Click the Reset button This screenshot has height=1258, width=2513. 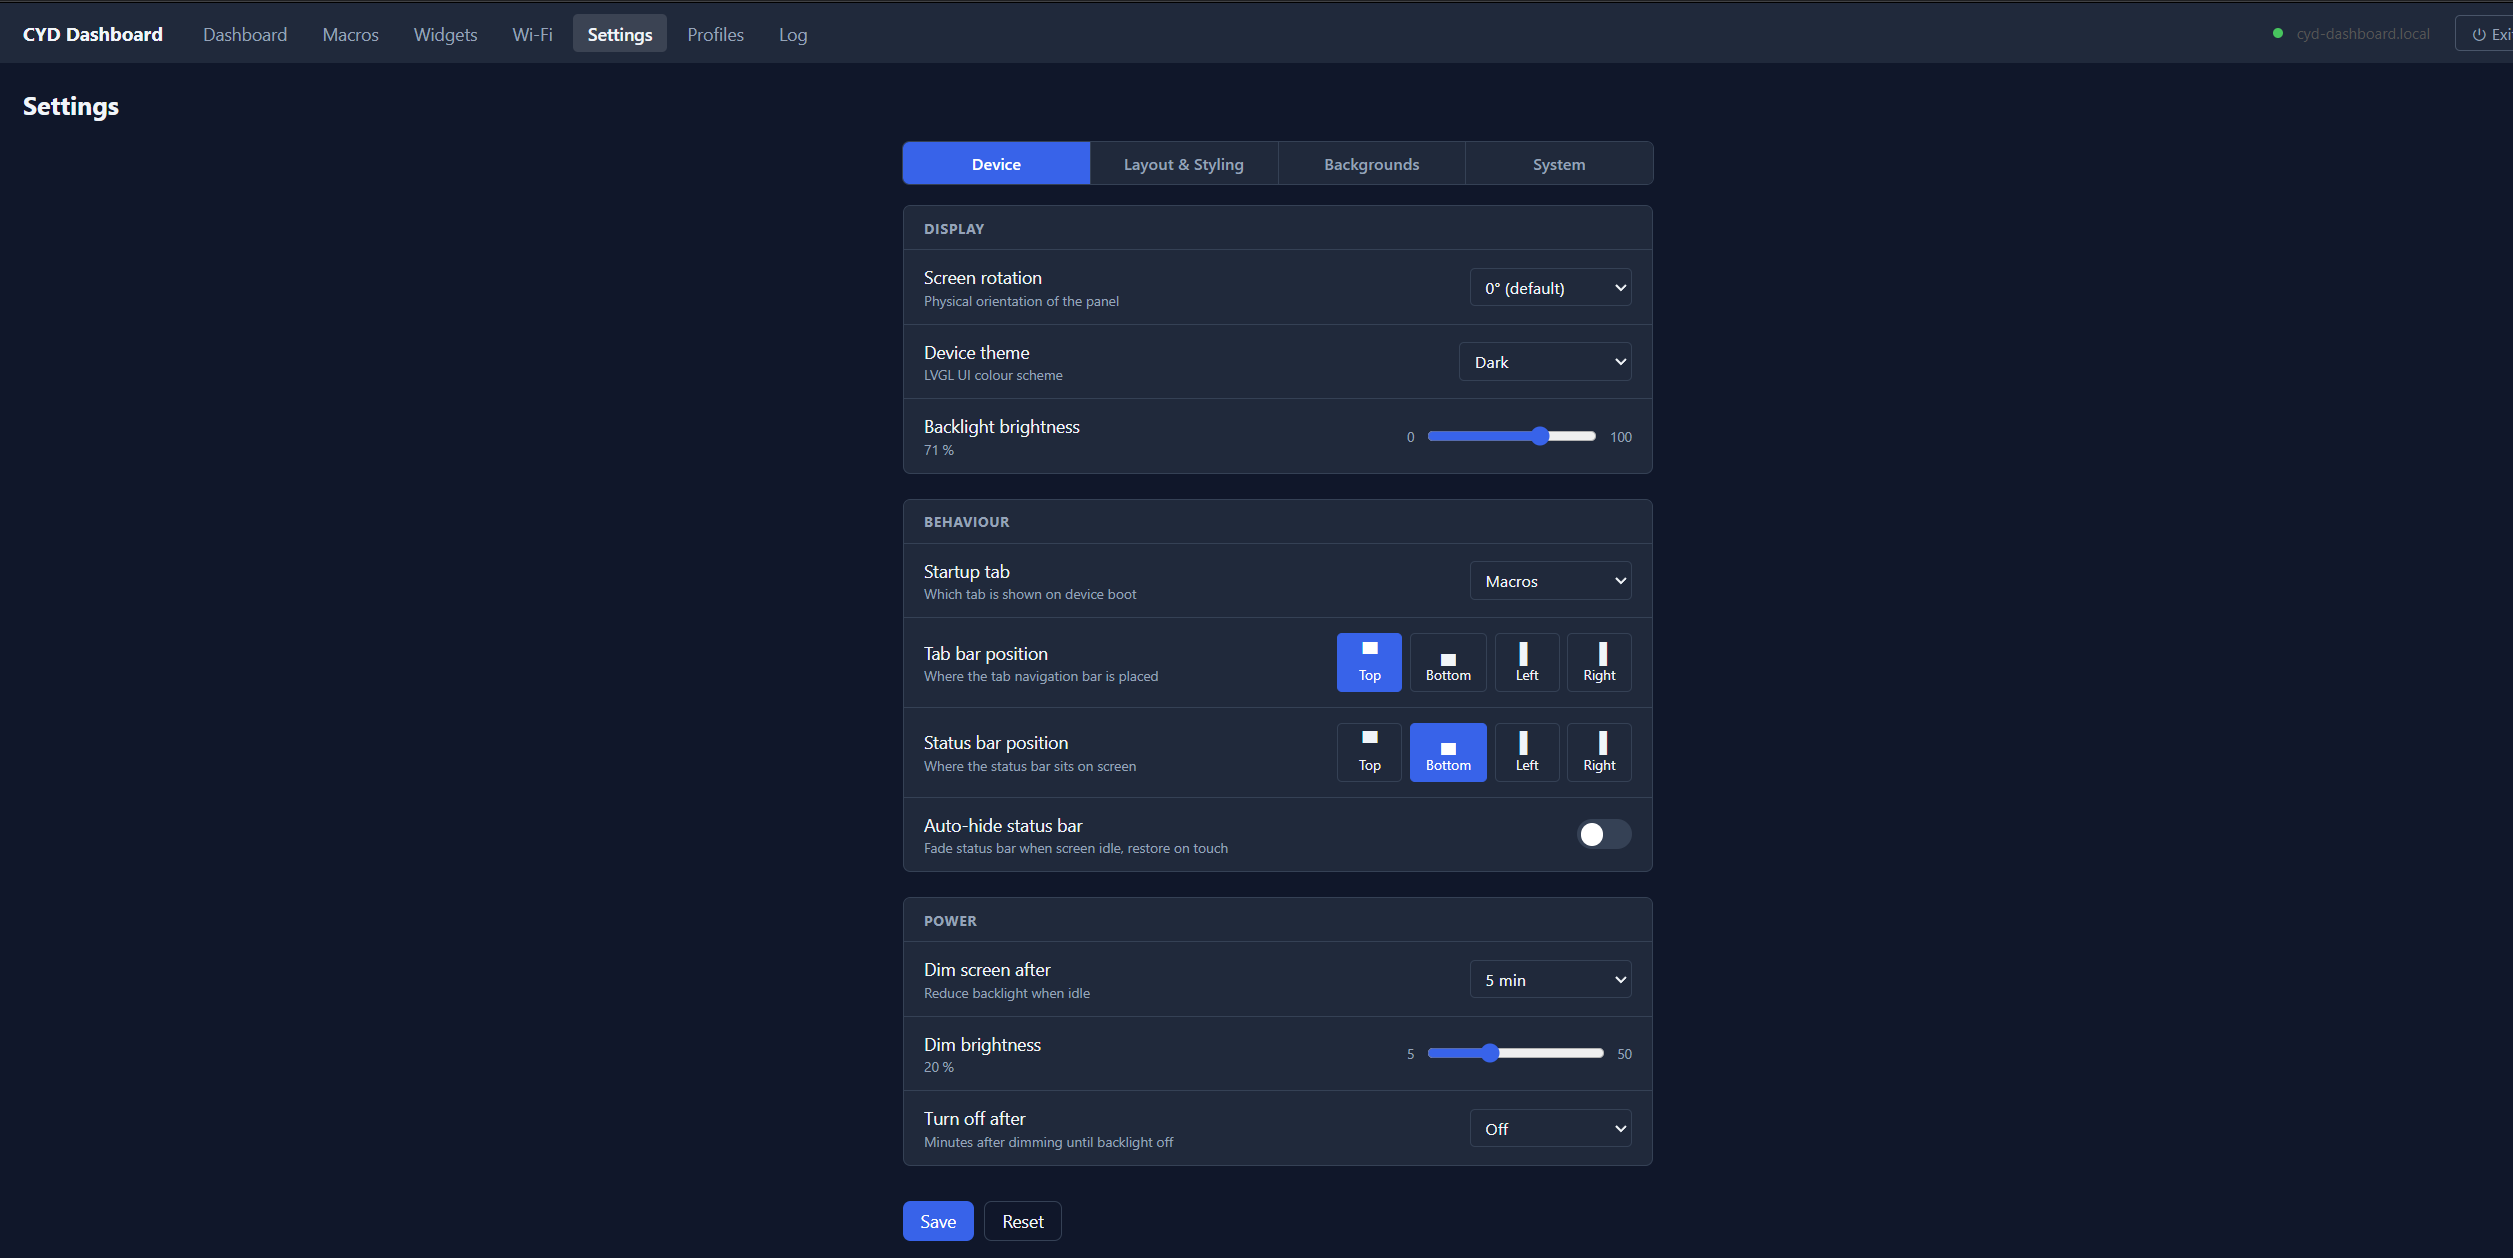[x=1023, y=1221]
